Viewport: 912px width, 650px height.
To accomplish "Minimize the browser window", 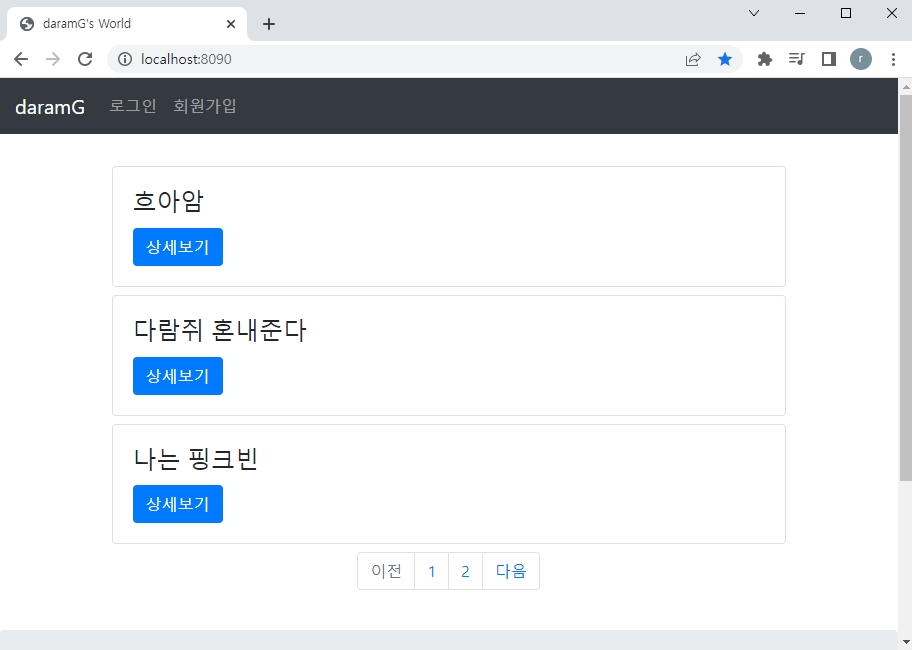I will tap(800, 13).
